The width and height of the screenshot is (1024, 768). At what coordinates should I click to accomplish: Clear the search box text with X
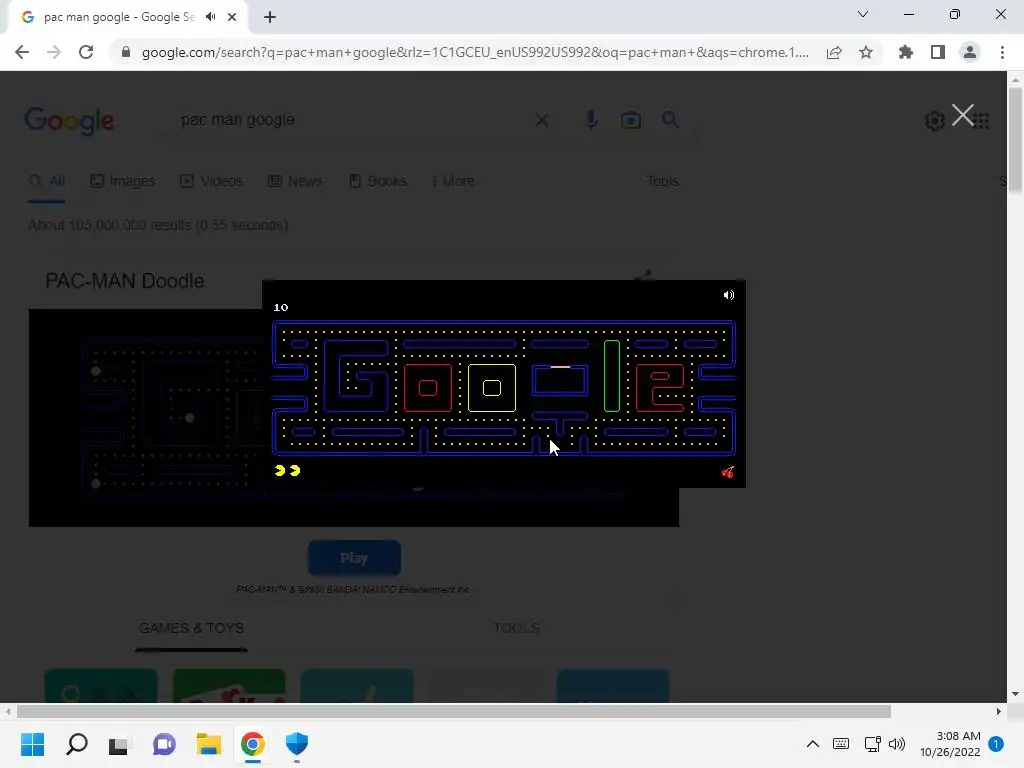point(542,120)
